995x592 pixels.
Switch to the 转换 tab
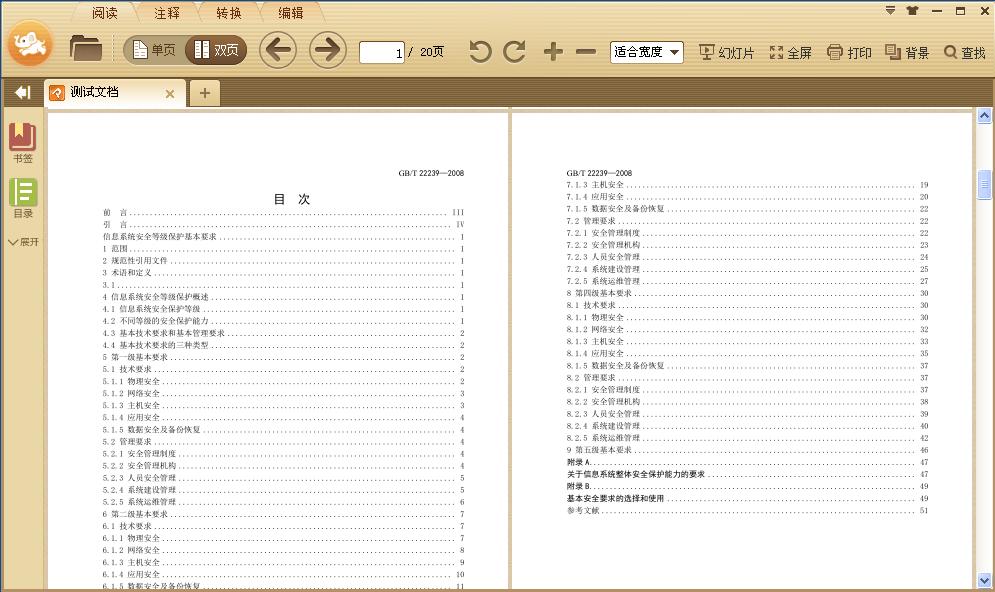tap(229, 13)
